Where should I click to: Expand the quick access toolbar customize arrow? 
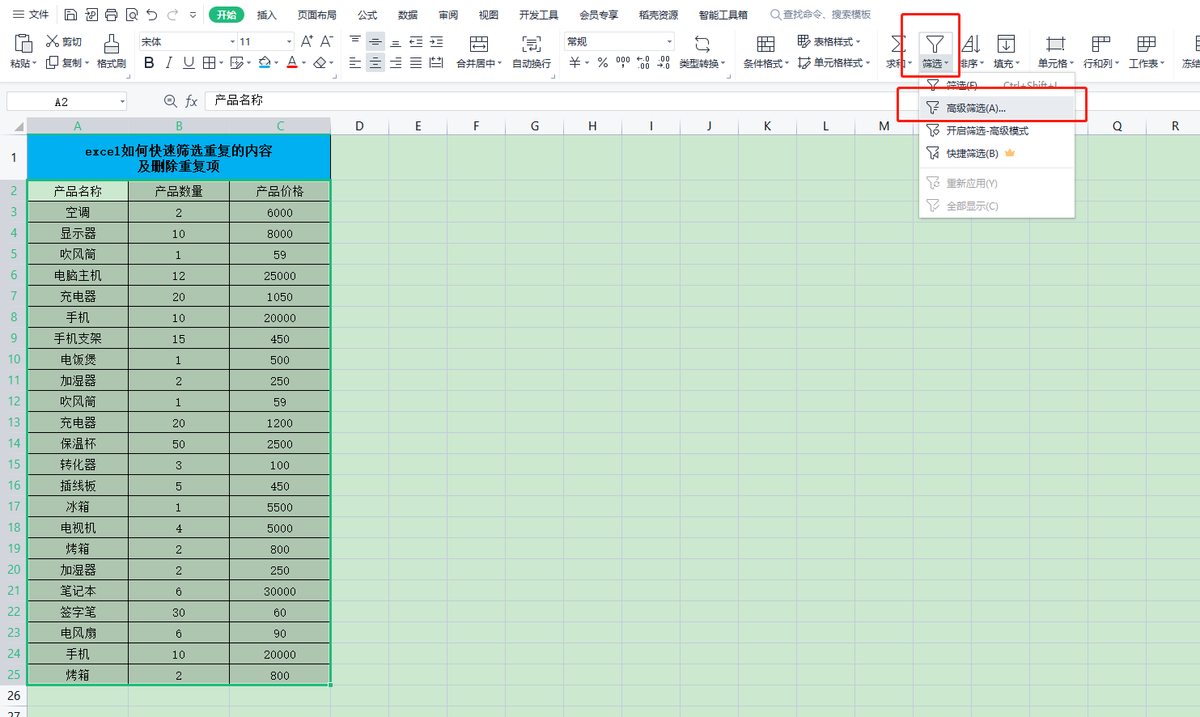(x=193, y=16)
